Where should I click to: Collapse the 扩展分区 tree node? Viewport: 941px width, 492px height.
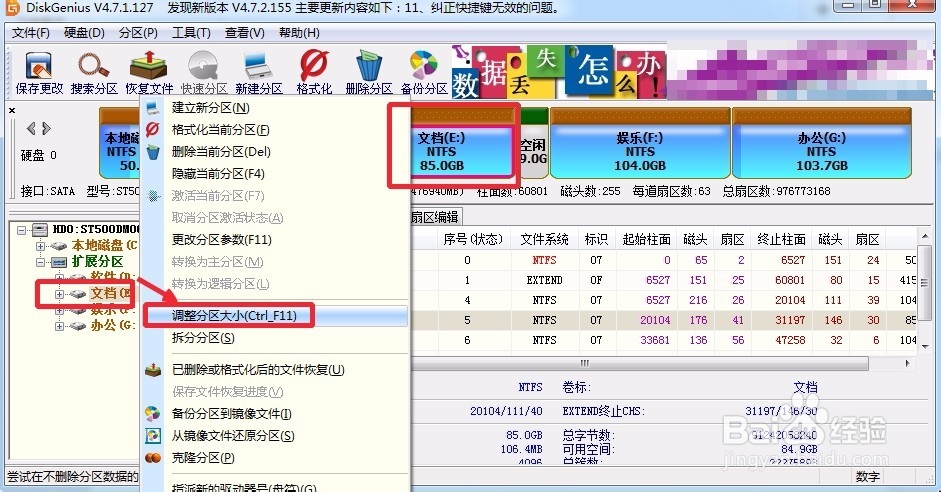tap(40, 262)
